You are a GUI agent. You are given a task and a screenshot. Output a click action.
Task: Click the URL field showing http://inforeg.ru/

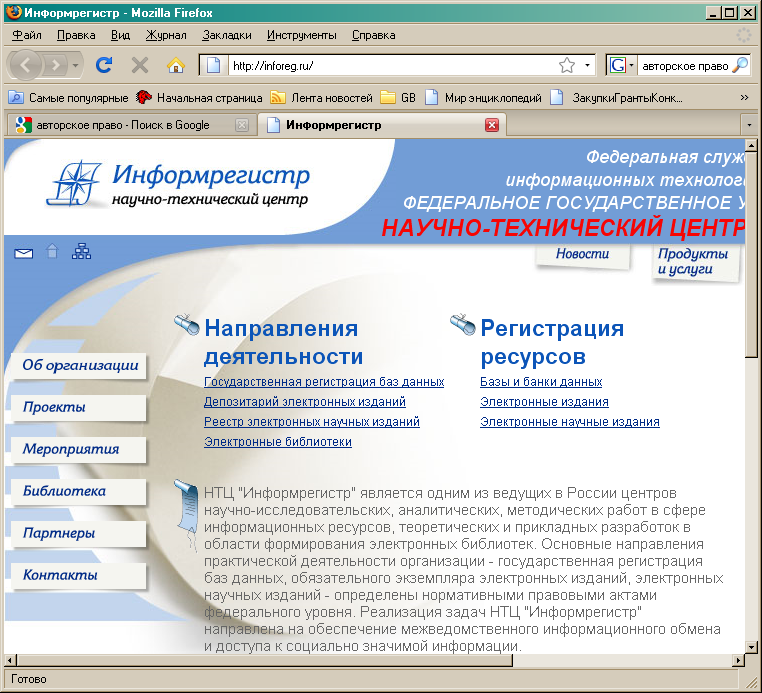point(391,65)
